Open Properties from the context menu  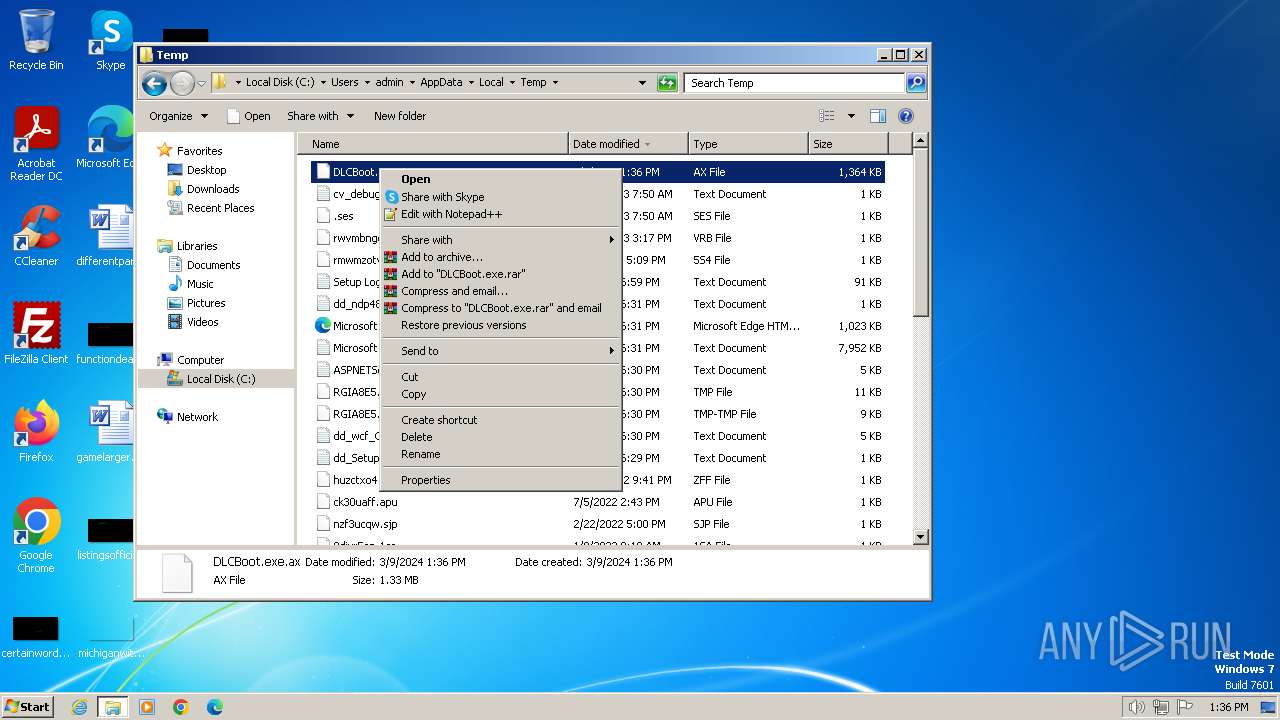500,480
